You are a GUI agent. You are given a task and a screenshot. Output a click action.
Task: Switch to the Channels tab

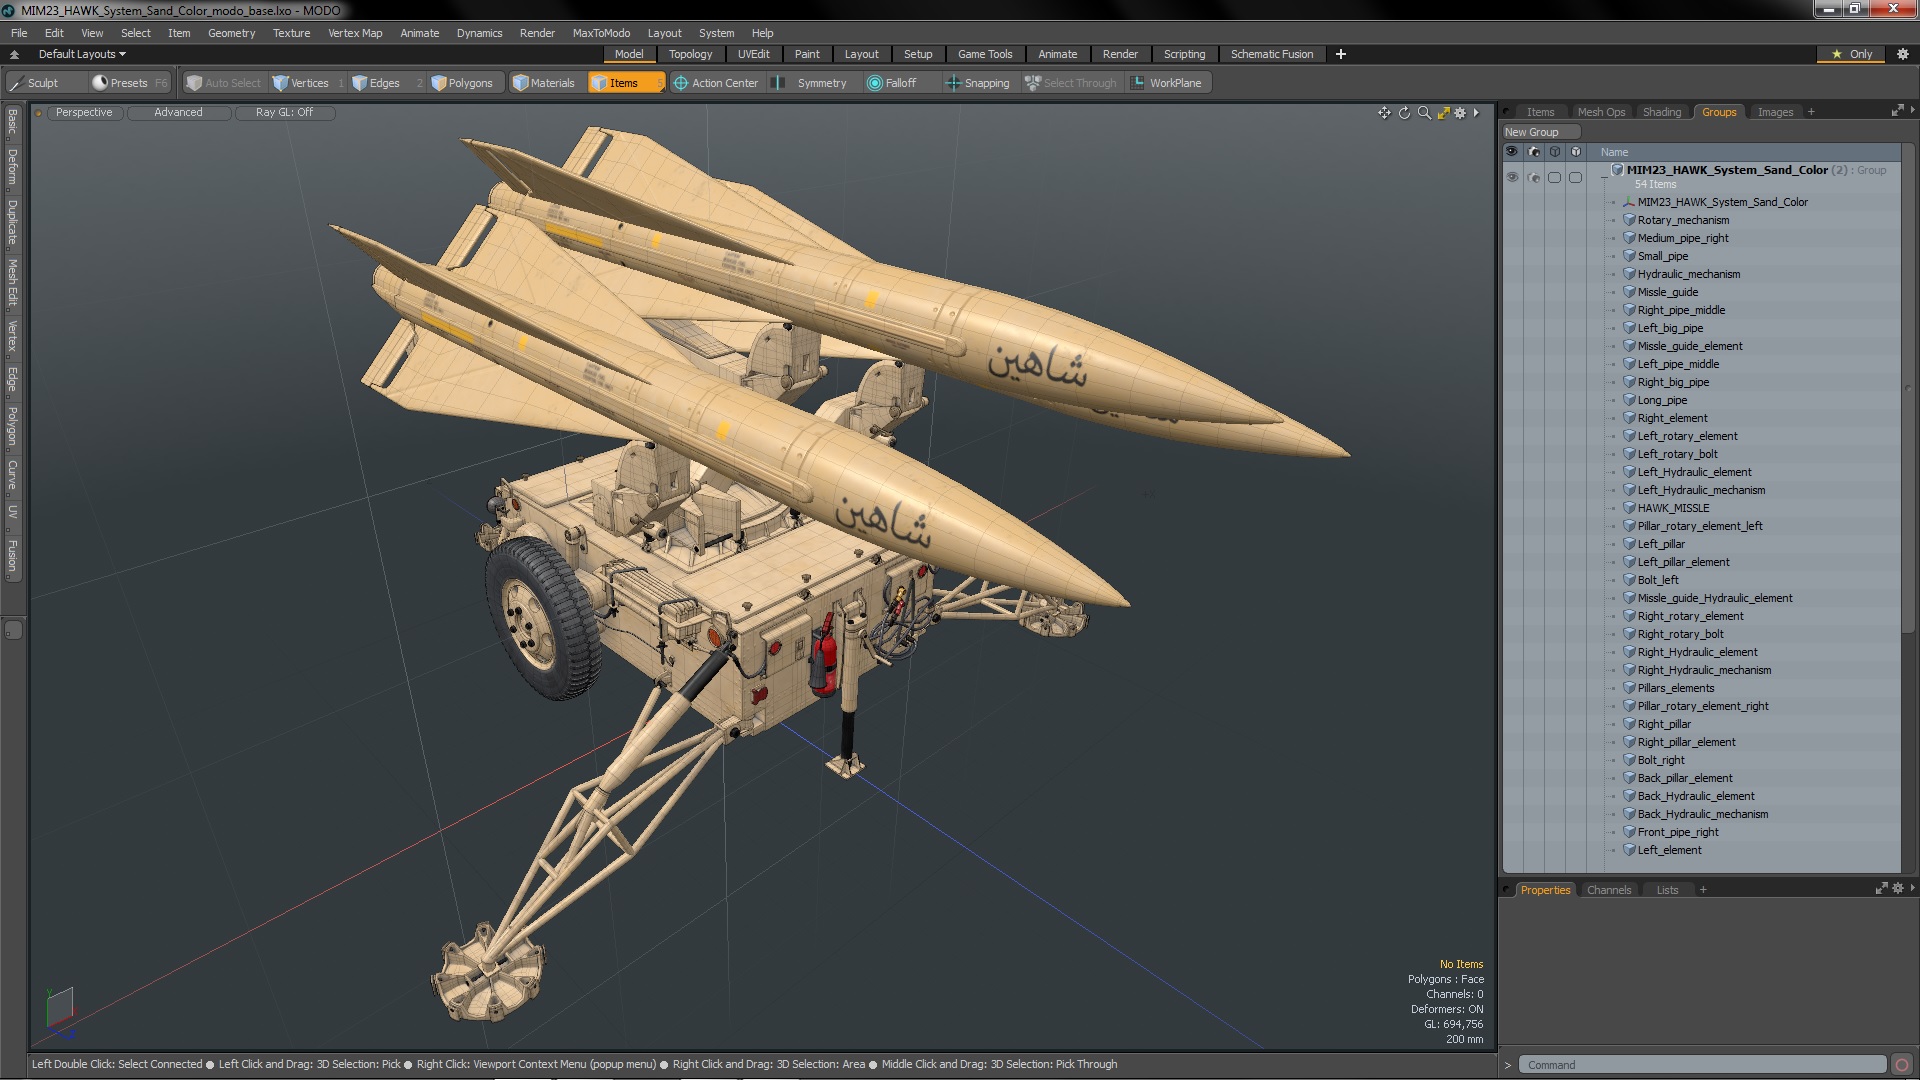click(1608, 890)
